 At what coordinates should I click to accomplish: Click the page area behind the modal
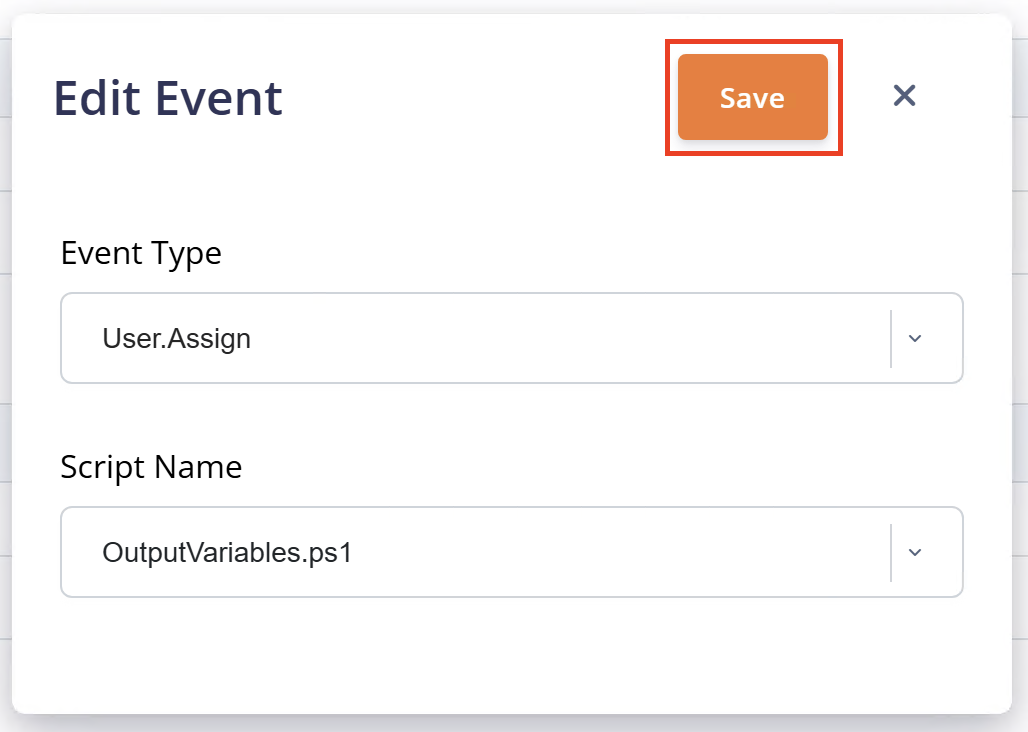(x=1018, y=400)
